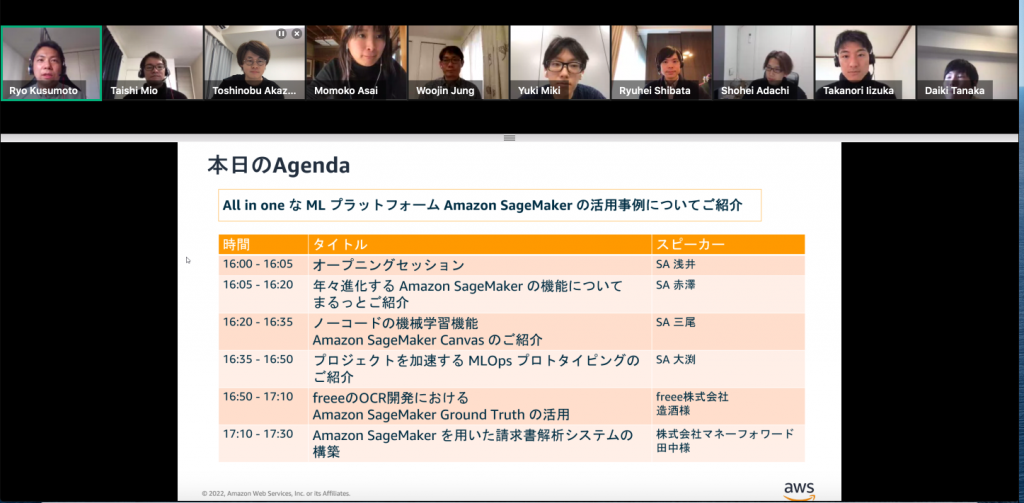Click the 17:10 - 17:30 time cell

tap(263, 443)
